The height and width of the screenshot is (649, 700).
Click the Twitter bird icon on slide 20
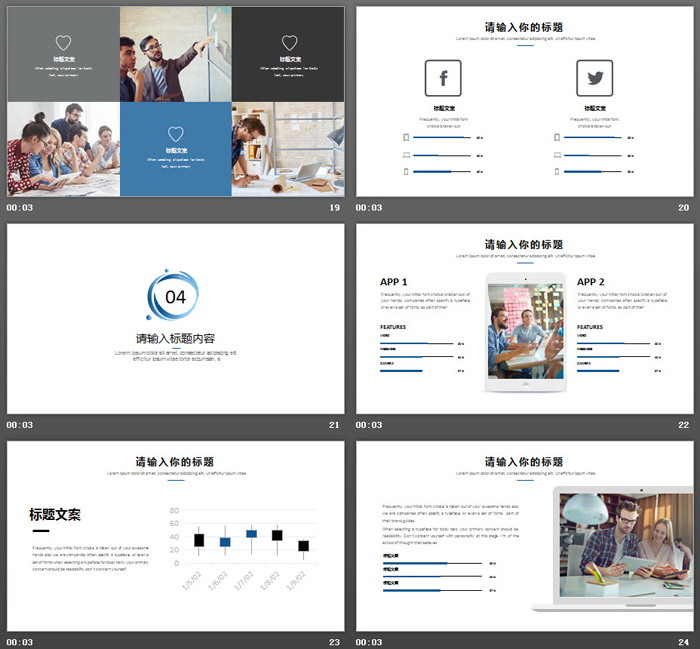click(x=595, y=78)
